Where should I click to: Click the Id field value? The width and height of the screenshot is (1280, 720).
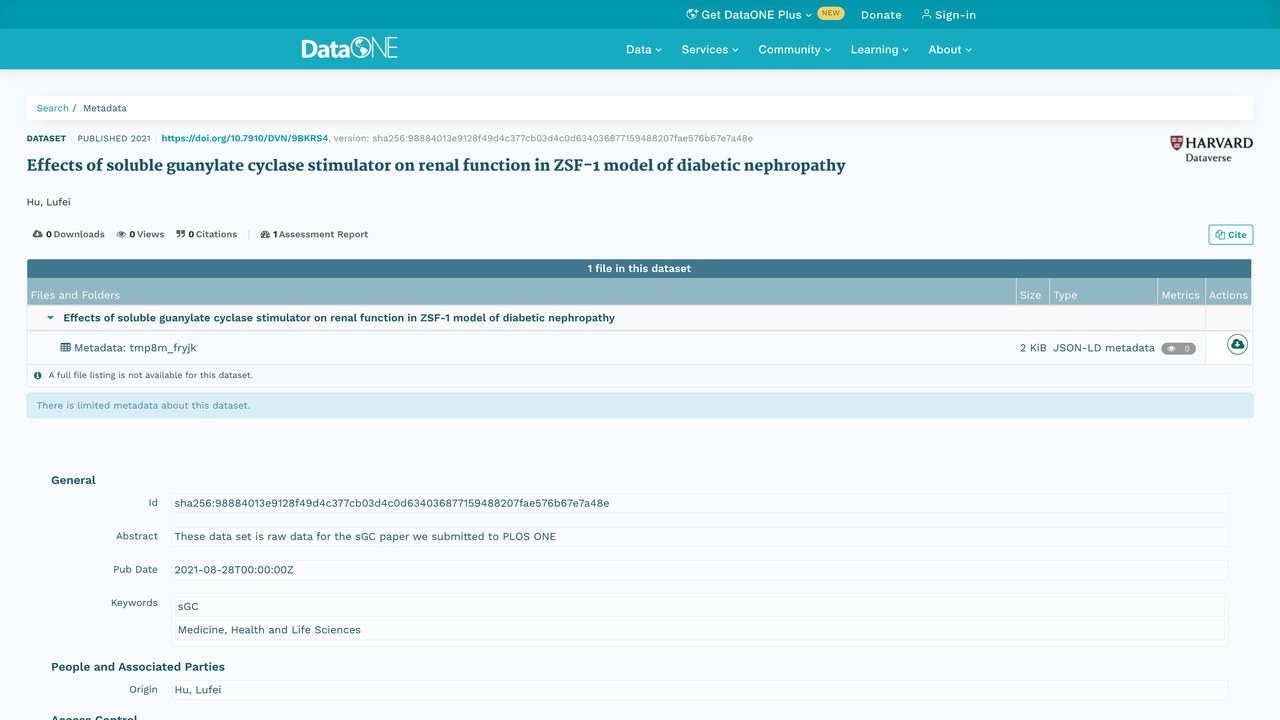pyautogui.click(x=699, y=504)
